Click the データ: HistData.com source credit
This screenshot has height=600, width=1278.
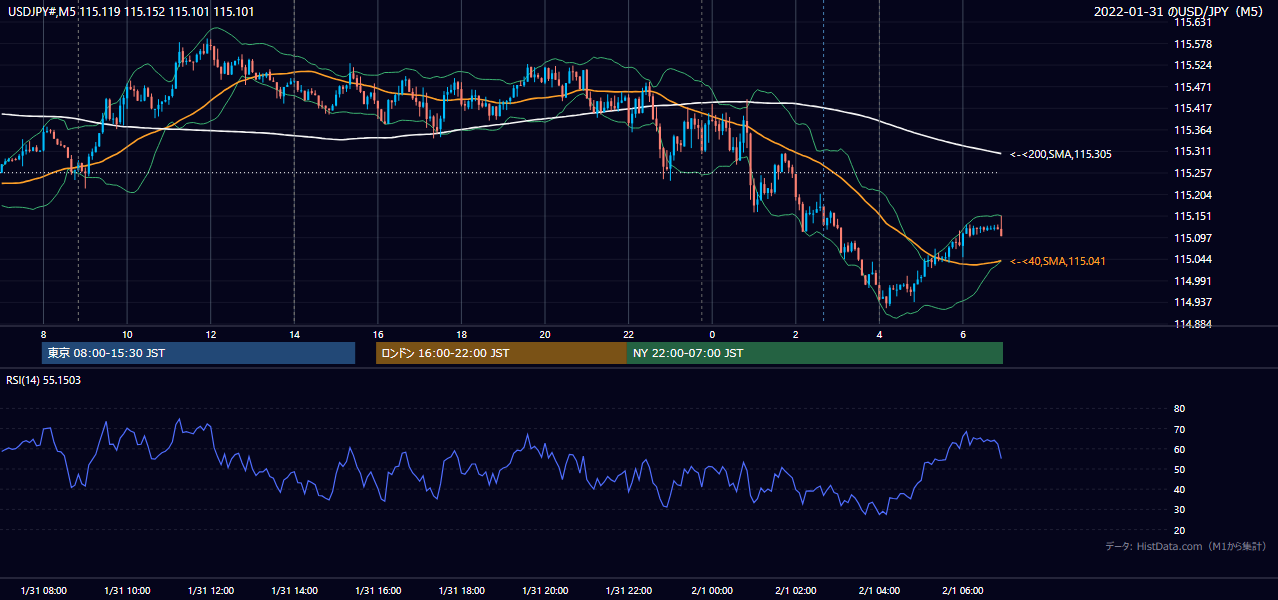(x=1186, y=546)
